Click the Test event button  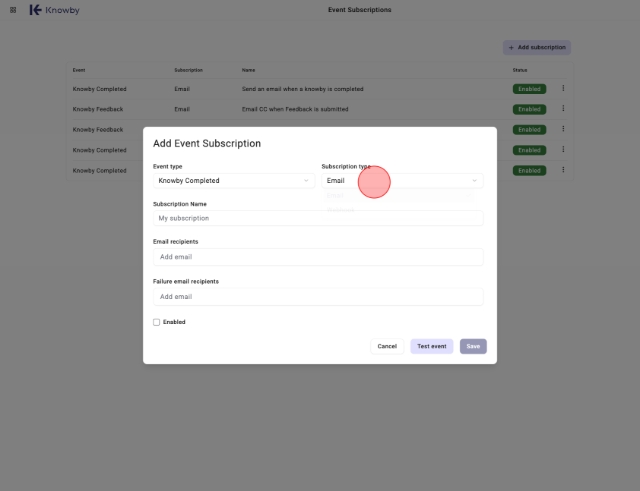click(431, 346)
